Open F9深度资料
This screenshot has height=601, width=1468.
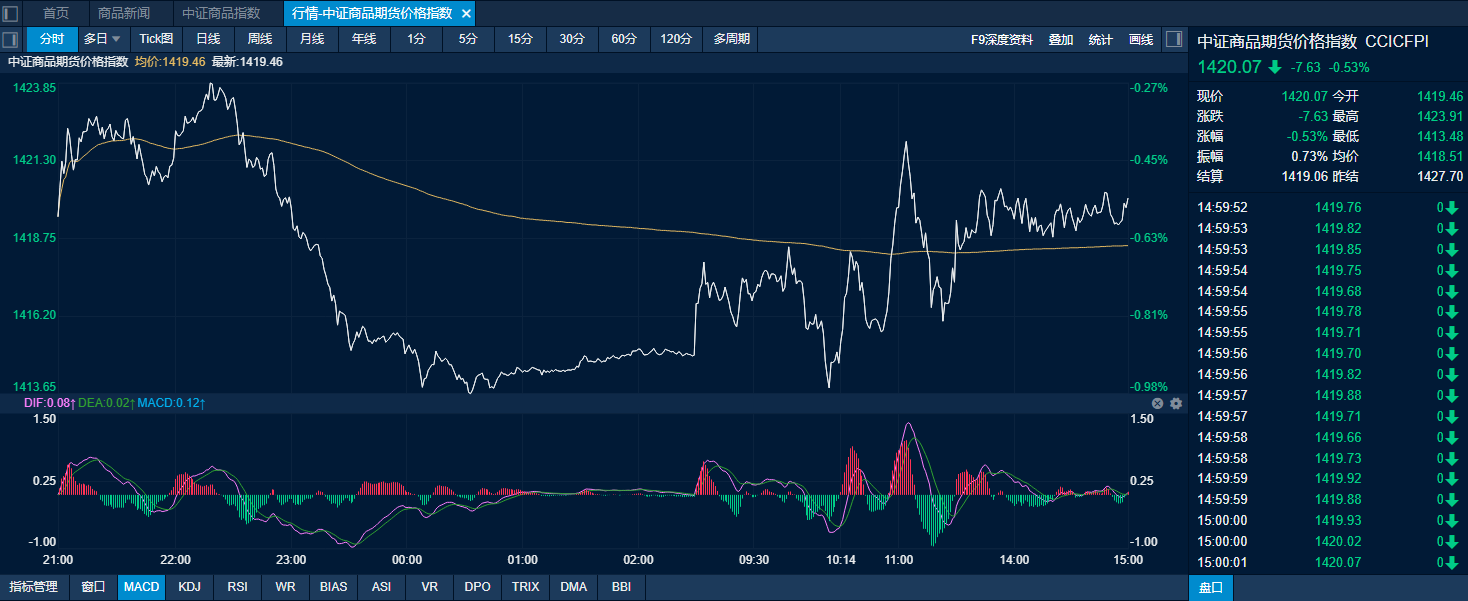pos(1001,39)
